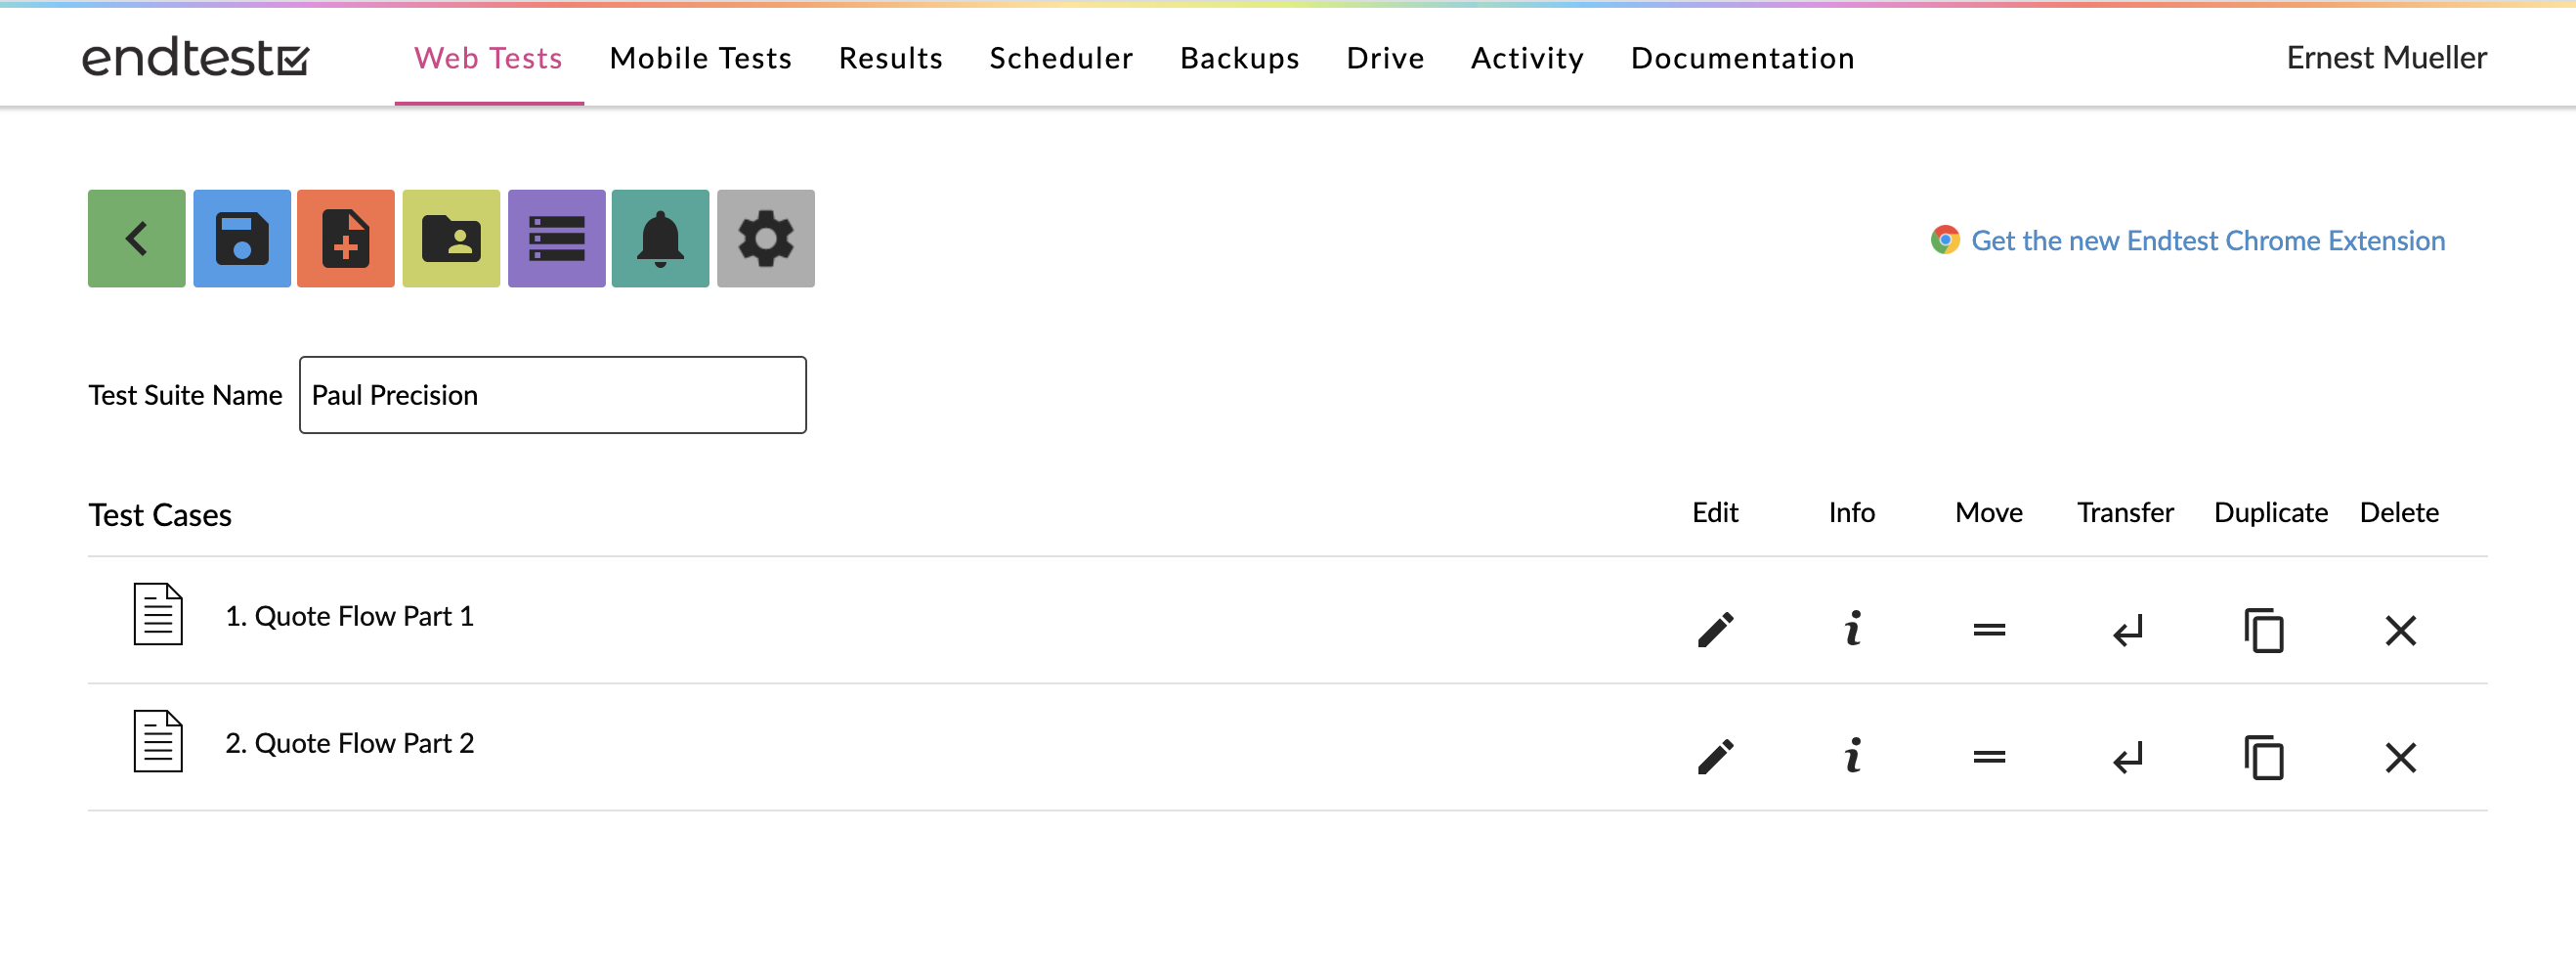Open the Results page
The height and width of the screenshot is (964, 2576).
[890, 58]
